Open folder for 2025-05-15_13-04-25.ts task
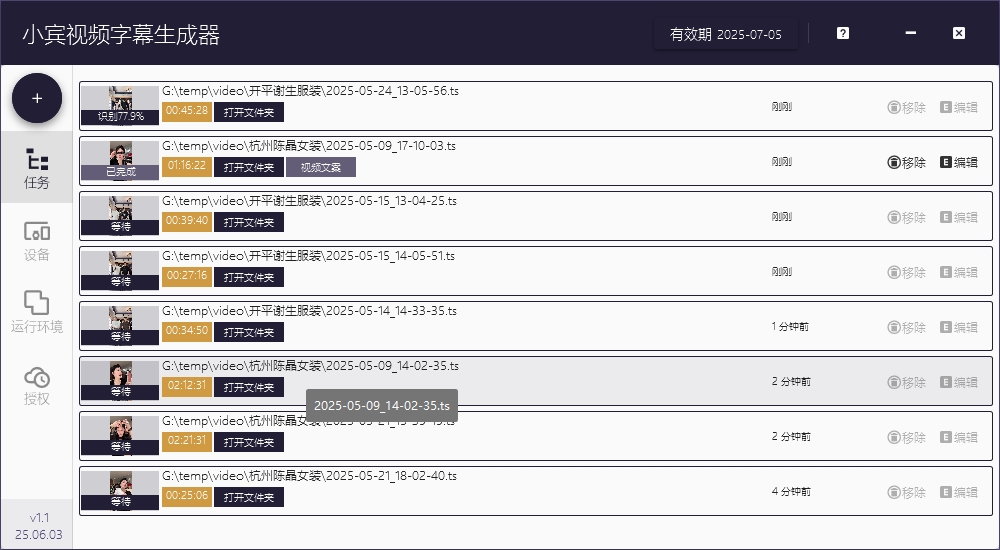1000x550 pixels. [x=248, y=222]
